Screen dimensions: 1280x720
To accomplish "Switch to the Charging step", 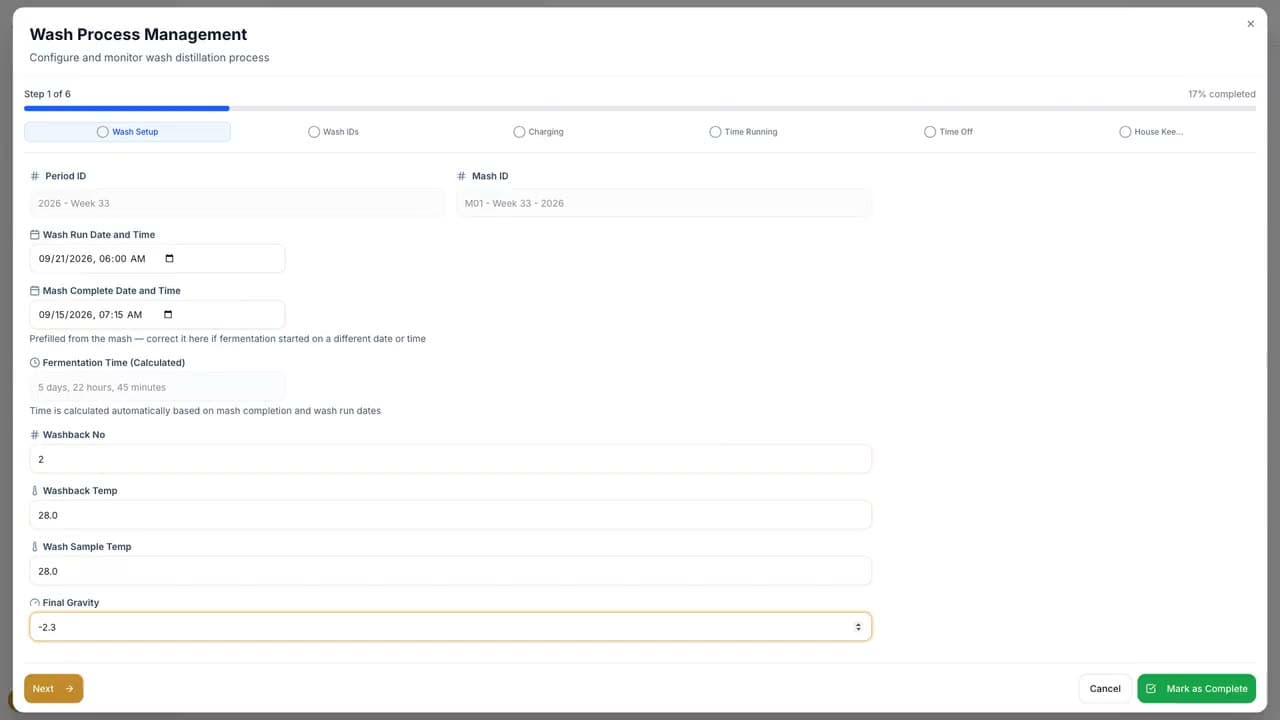I will (538, 132).
